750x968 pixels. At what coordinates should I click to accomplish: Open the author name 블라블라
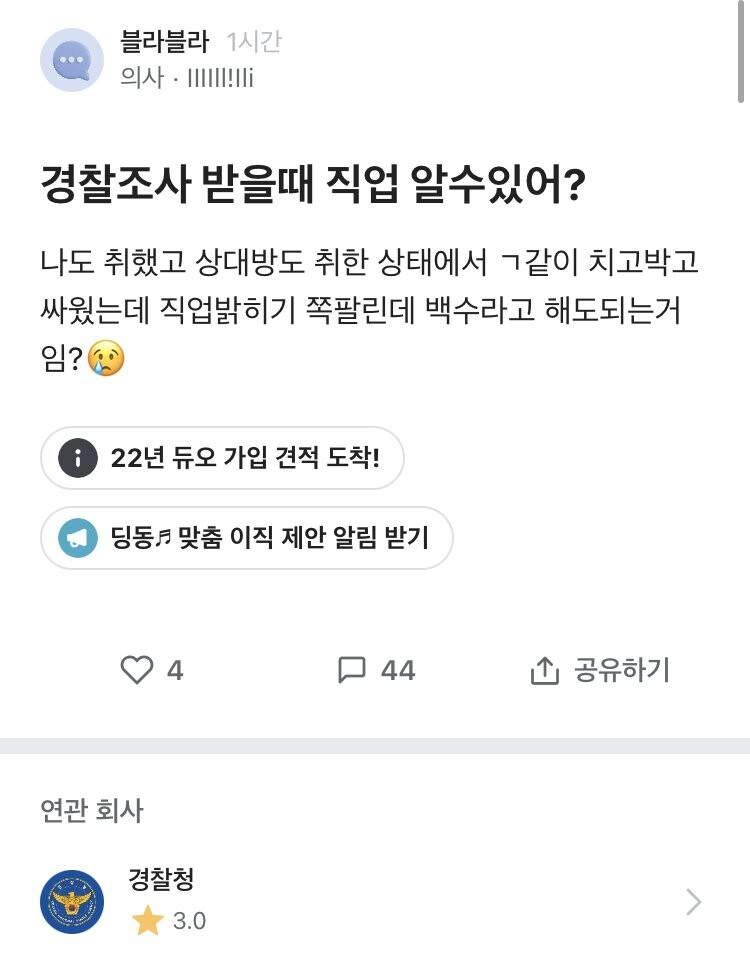point(164,42)
